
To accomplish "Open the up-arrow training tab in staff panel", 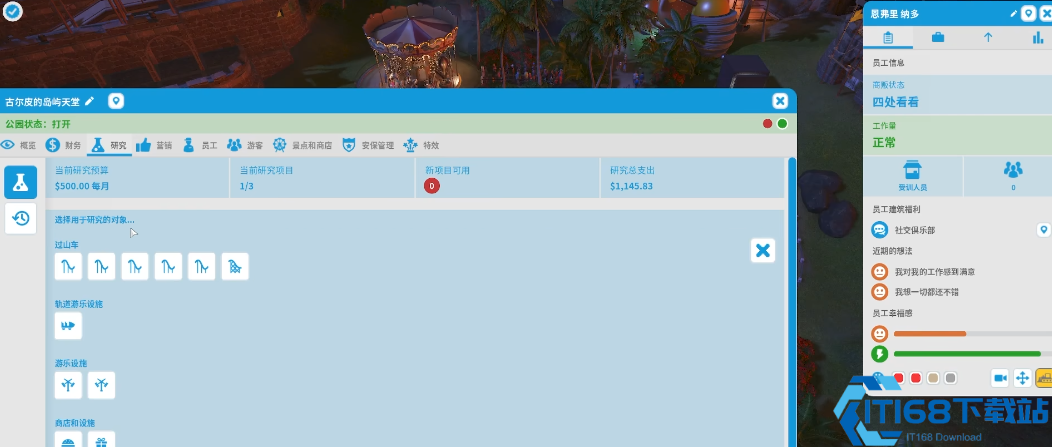I will click(988, 38).
